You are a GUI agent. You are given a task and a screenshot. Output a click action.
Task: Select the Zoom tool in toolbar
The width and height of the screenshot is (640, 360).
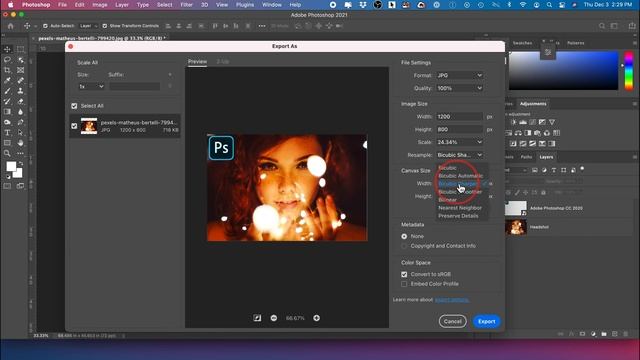7,153
